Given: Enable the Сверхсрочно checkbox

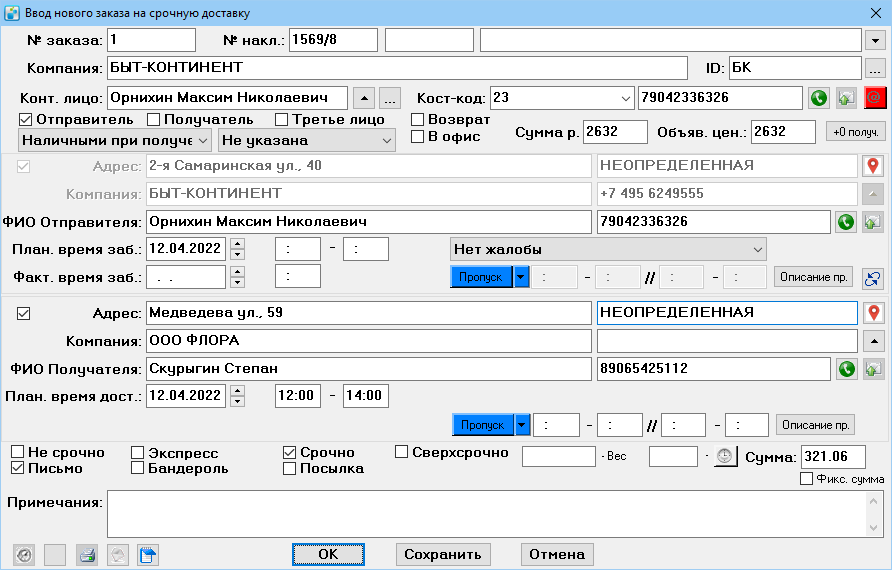Looking at the screenshot, I should (402, 452).
